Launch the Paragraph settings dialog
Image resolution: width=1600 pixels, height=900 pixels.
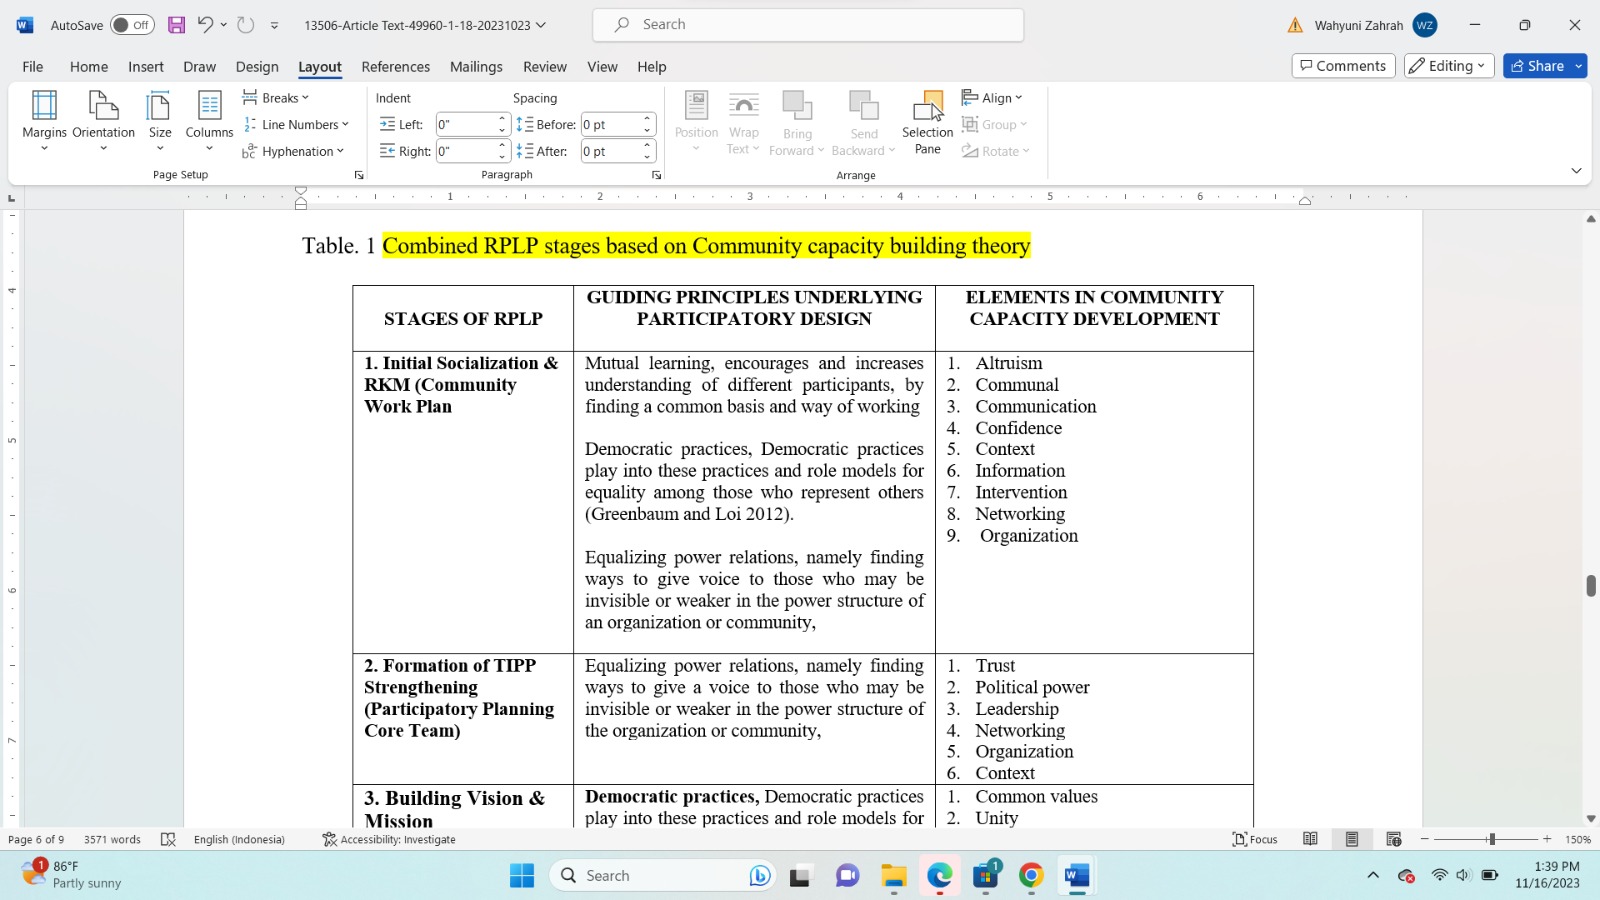click(657, 175)
